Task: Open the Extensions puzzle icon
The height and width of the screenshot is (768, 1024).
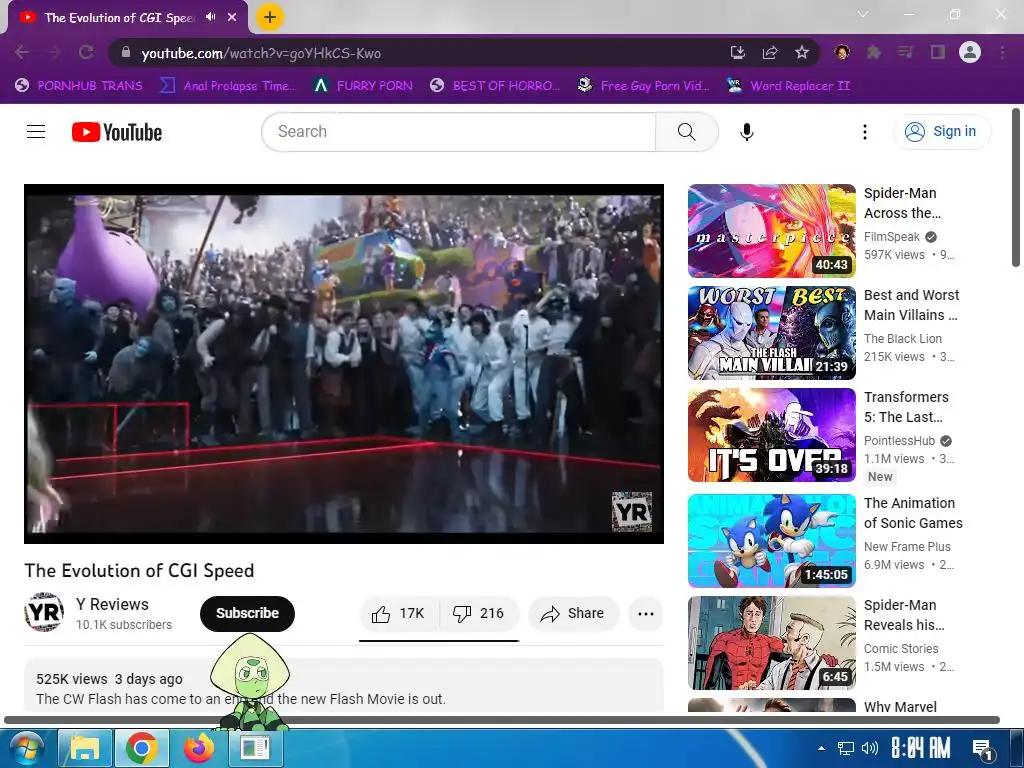Action: [x=874, y=52]
